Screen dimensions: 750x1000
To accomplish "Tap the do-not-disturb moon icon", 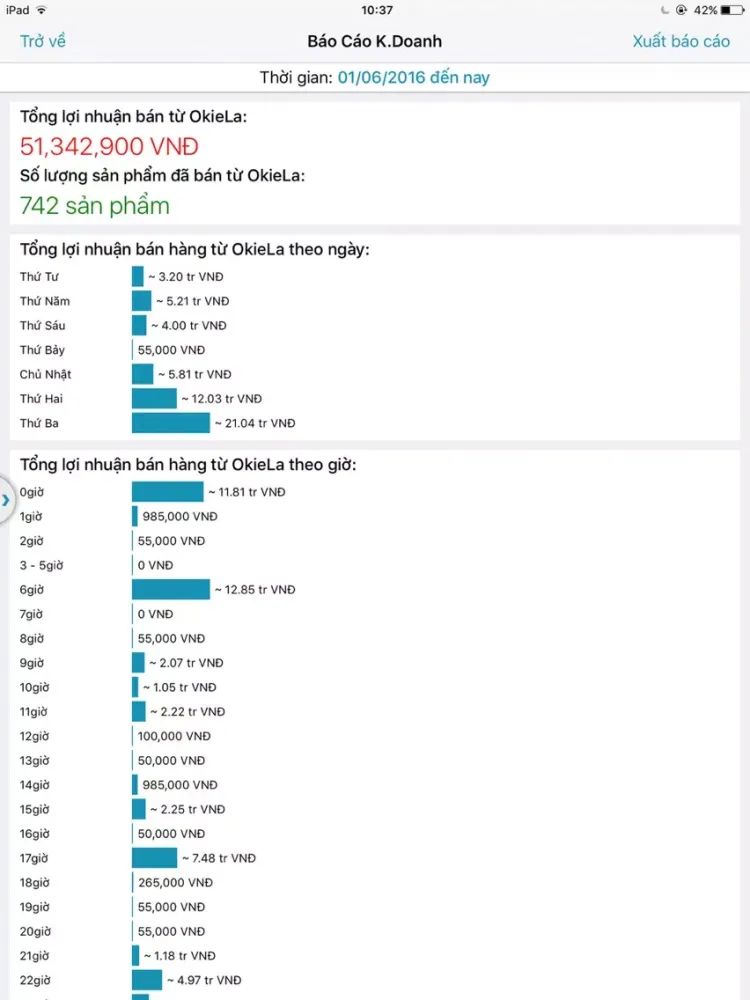I will (x=665, y=10).
